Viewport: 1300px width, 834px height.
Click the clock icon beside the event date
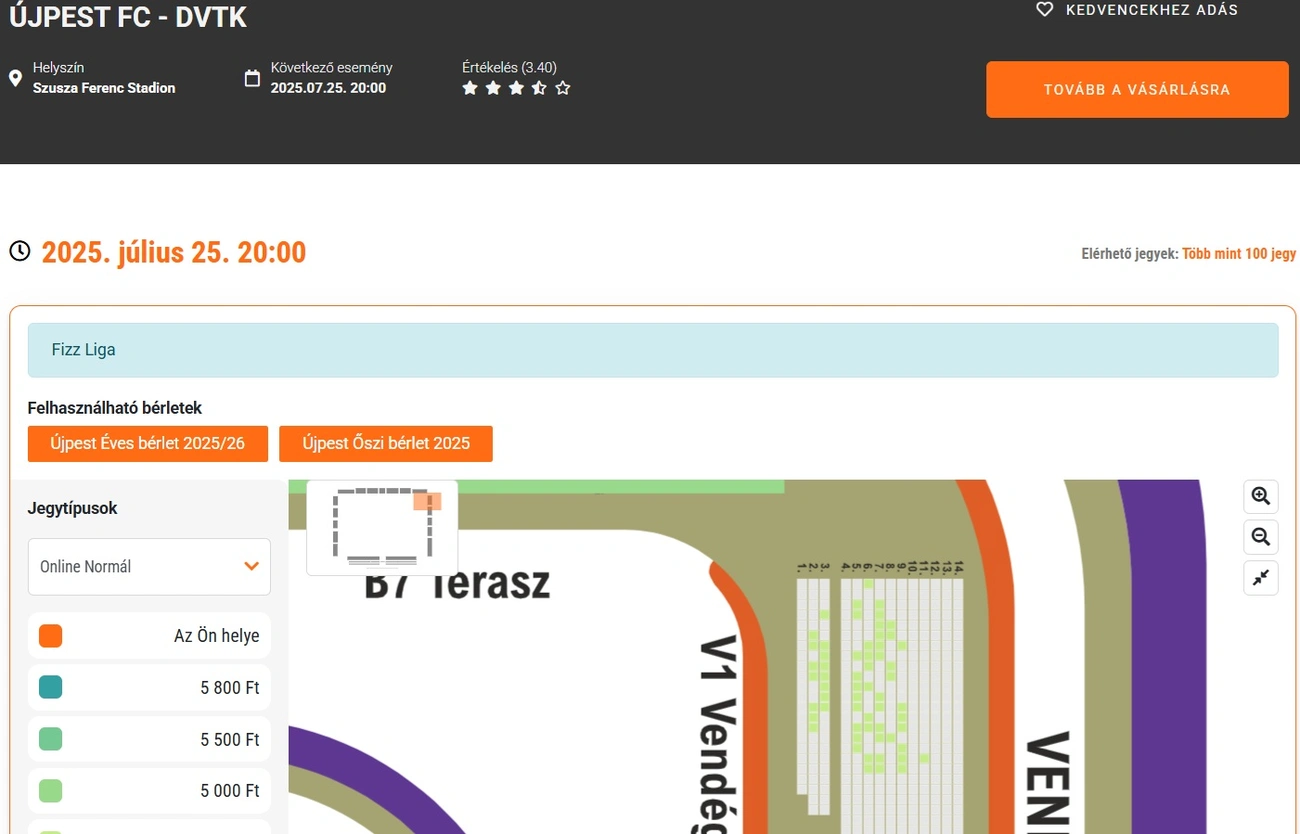[20, 251]
